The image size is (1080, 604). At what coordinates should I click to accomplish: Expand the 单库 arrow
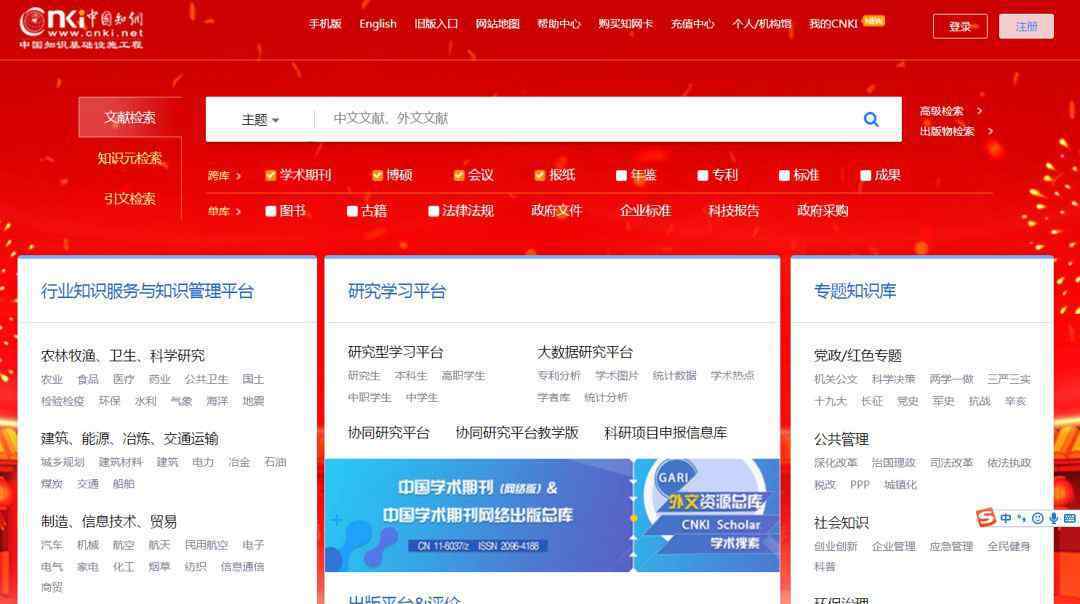[238, 211]
